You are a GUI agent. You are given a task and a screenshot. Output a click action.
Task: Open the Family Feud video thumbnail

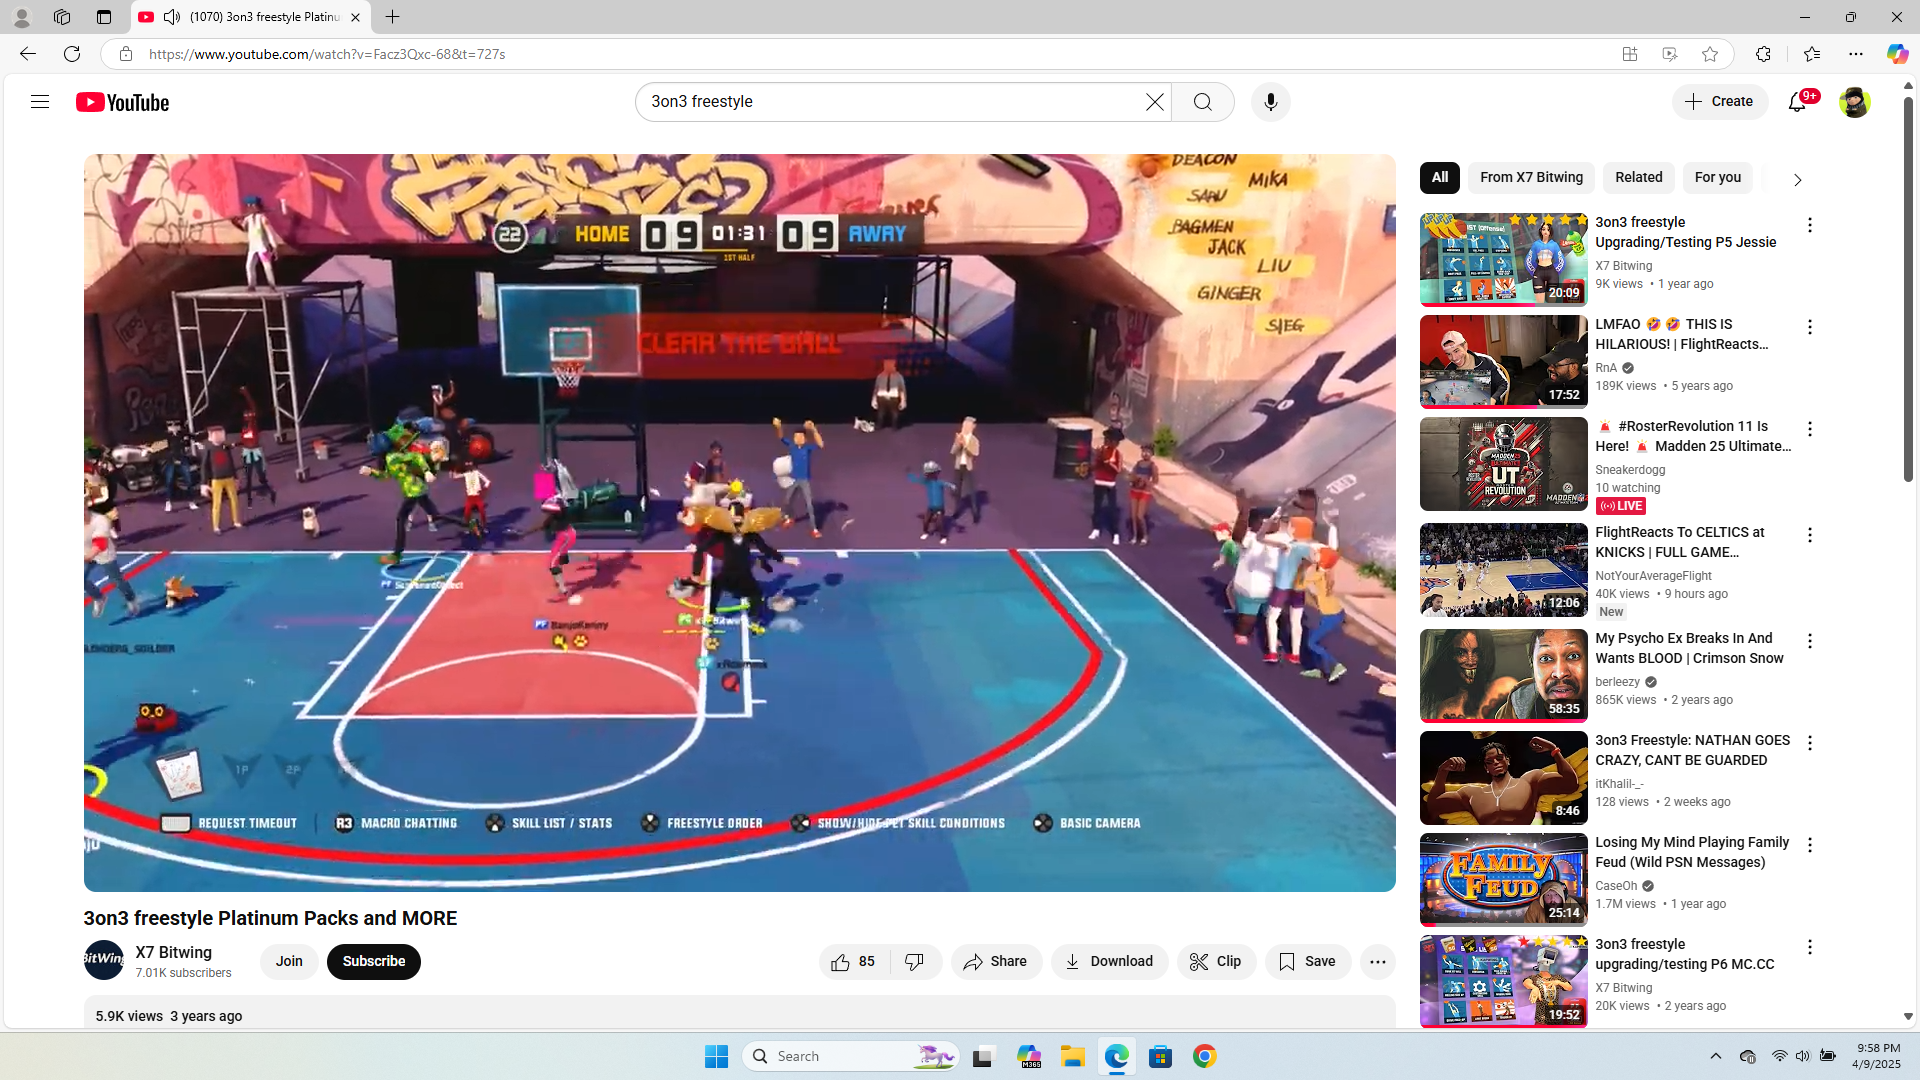pyautogui.click(x=1504, y=880)
